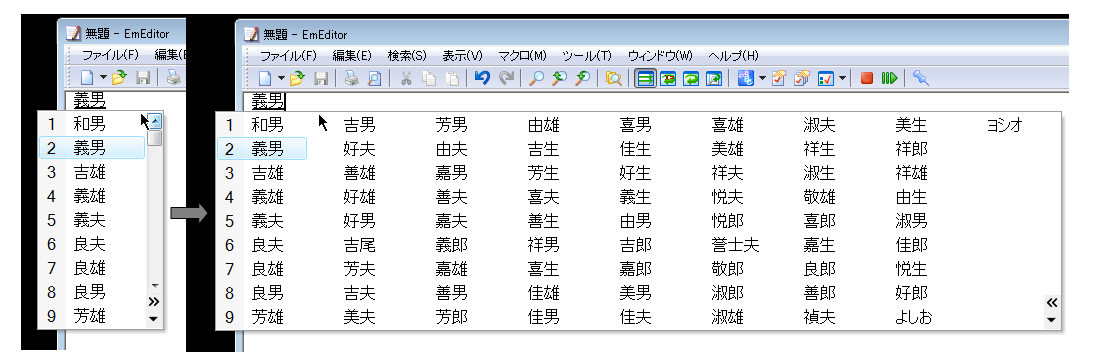Image resolution: width=1096 pixels, height=364 pixels.
Task: Toggle Wrap by Characters icon
Action: 668,78
